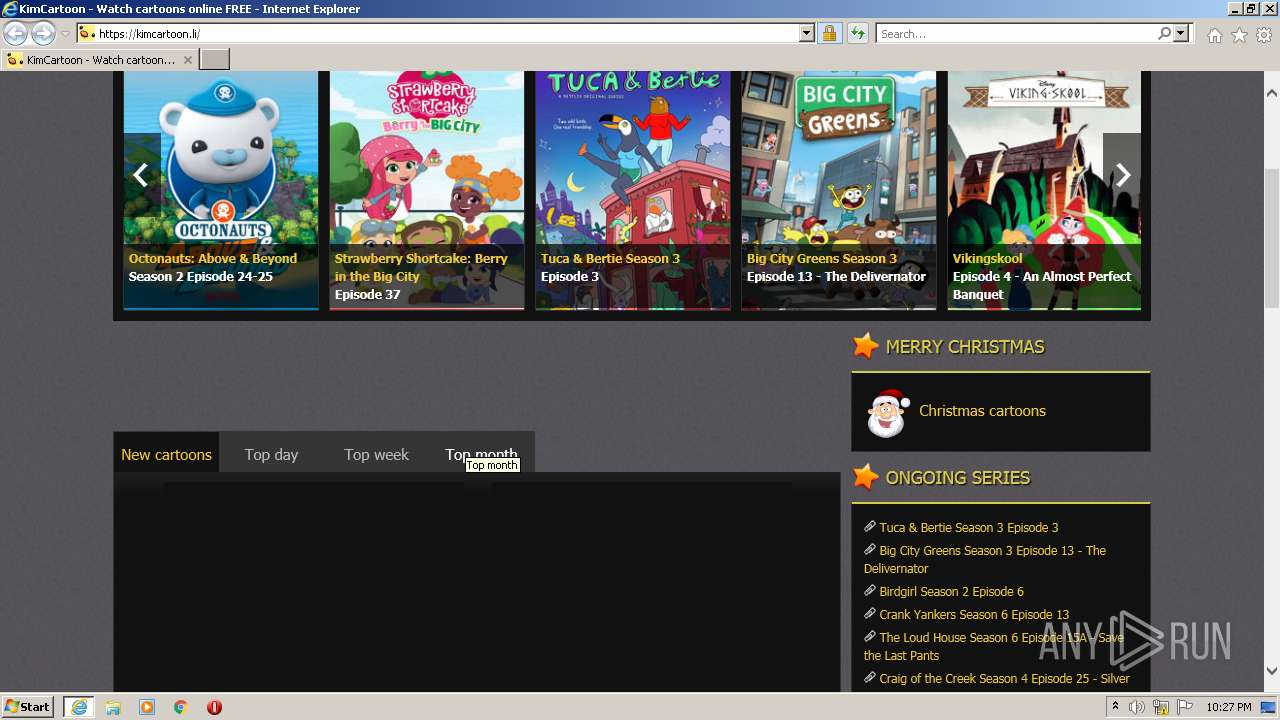The width and height of the screenshot is (1280, 720).
Task: Click the browser Back arrow button
Action: point(16,34)
